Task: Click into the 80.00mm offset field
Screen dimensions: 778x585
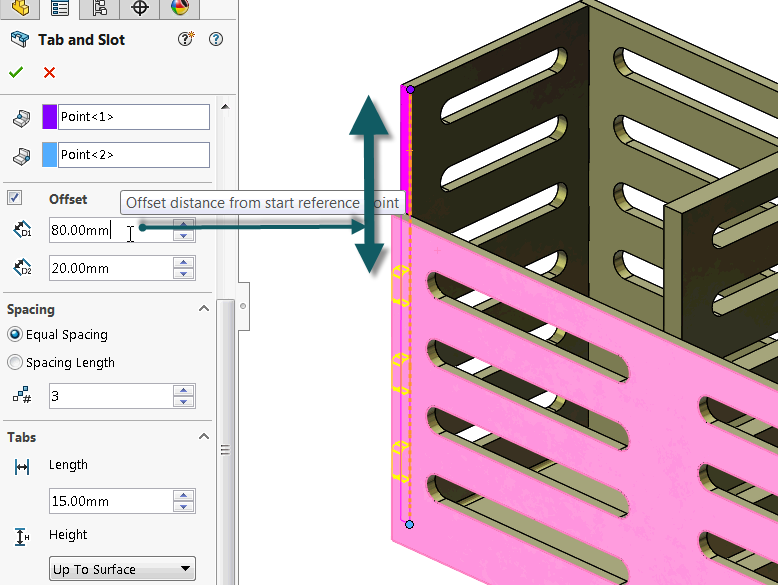Action: (x=111, y=230)
